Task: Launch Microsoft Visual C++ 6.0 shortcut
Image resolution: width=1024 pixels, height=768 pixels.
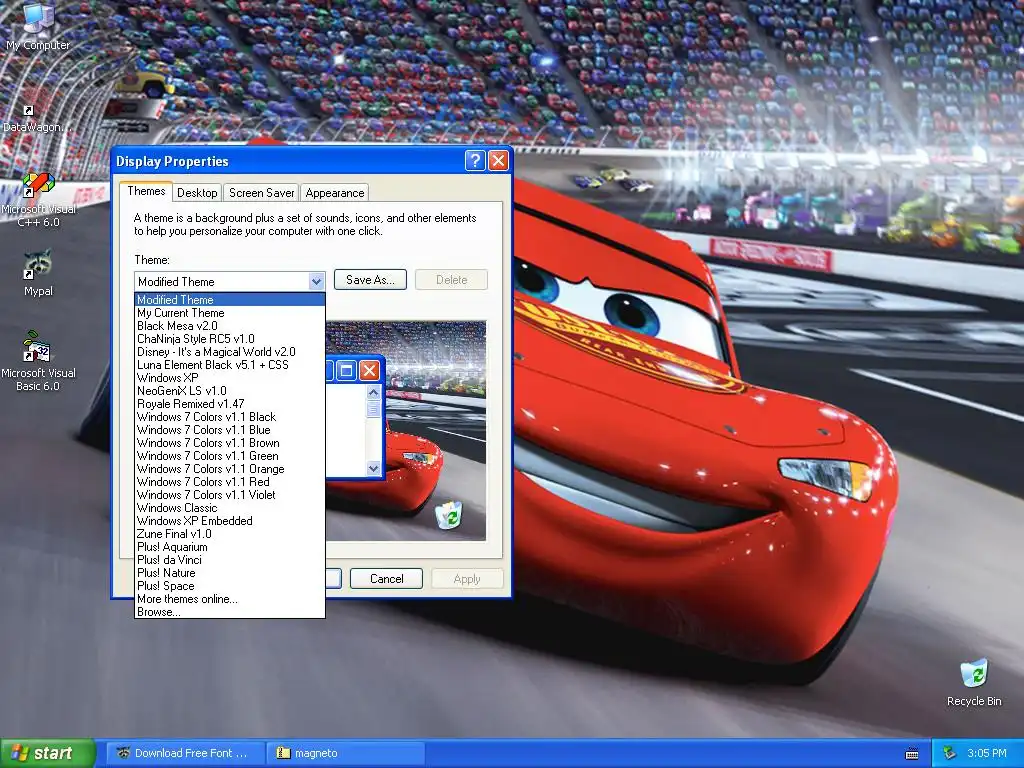Action: [x=38, y=199]
